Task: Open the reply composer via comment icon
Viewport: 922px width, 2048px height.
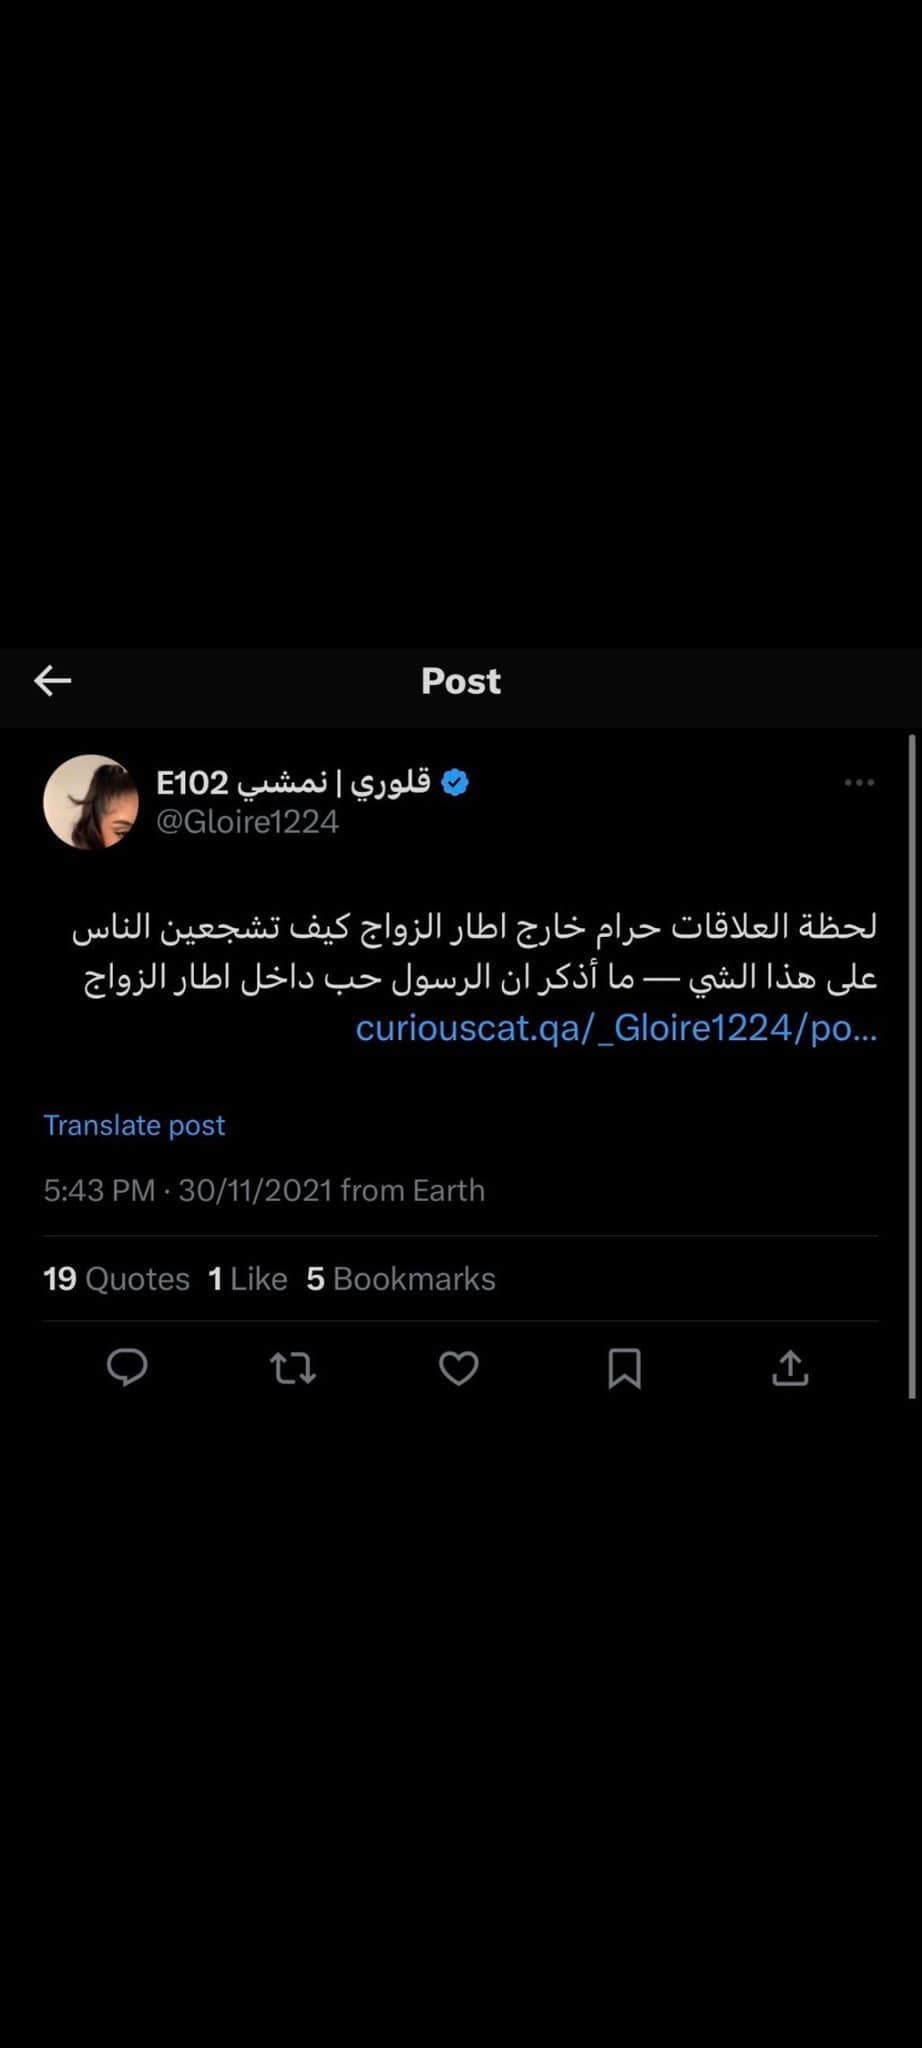Action: pos(127,1369)
